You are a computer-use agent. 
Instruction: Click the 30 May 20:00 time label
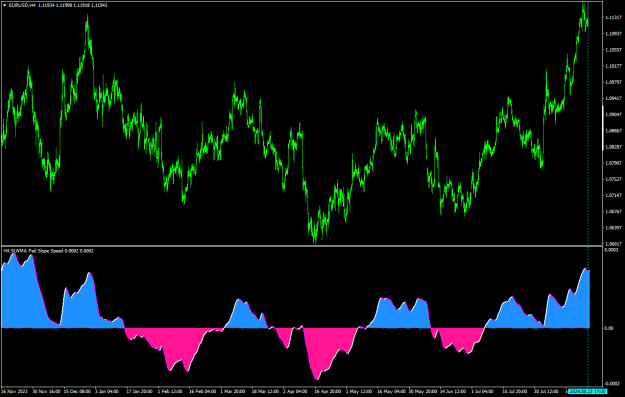[x=423, y=391]
